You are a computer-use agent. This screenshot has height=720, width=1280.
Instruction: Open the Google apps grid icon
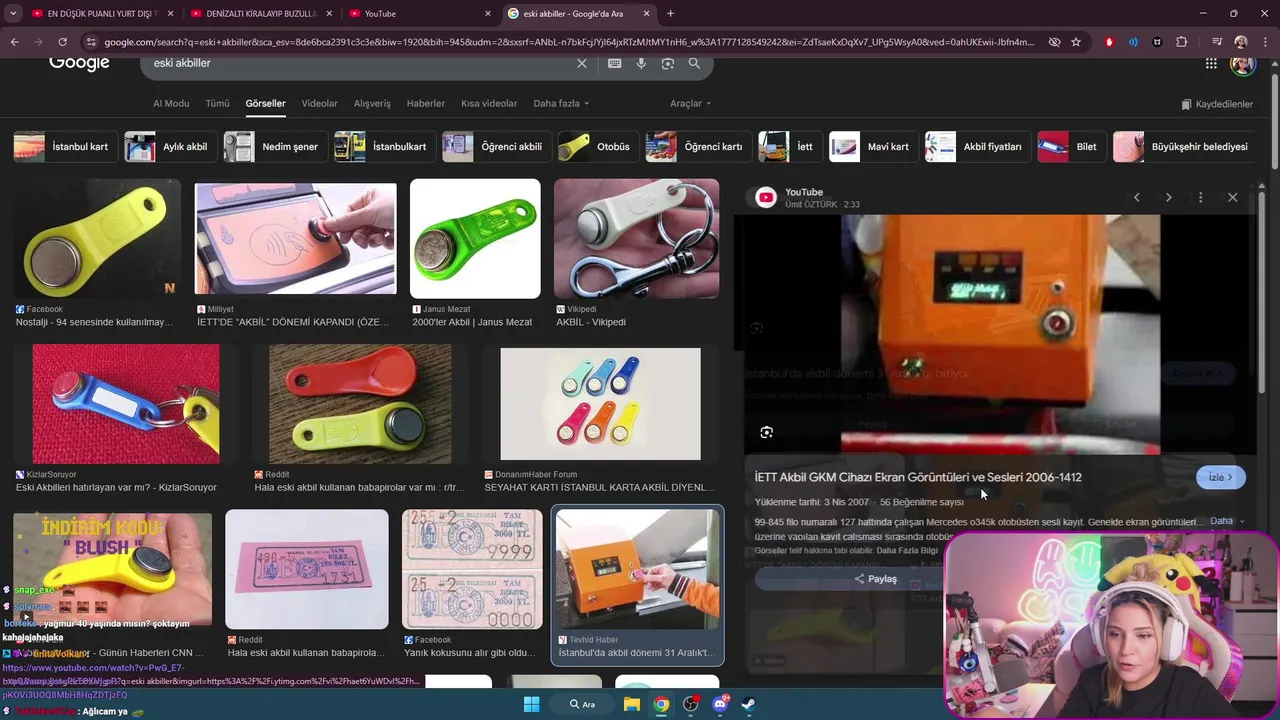pyautogui.click(x=1211, y=63)
